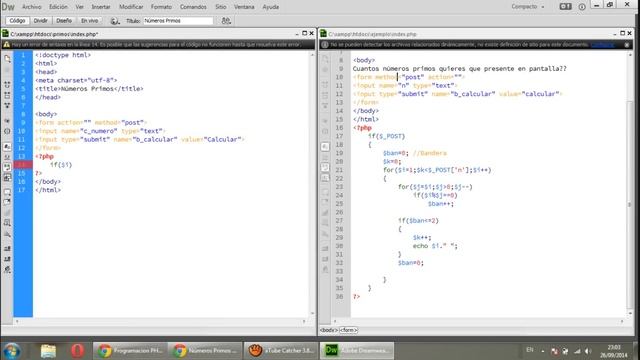Switch to aTube Catcher taskbar window
The image size is (640, 360).
(x=281, y=351)
